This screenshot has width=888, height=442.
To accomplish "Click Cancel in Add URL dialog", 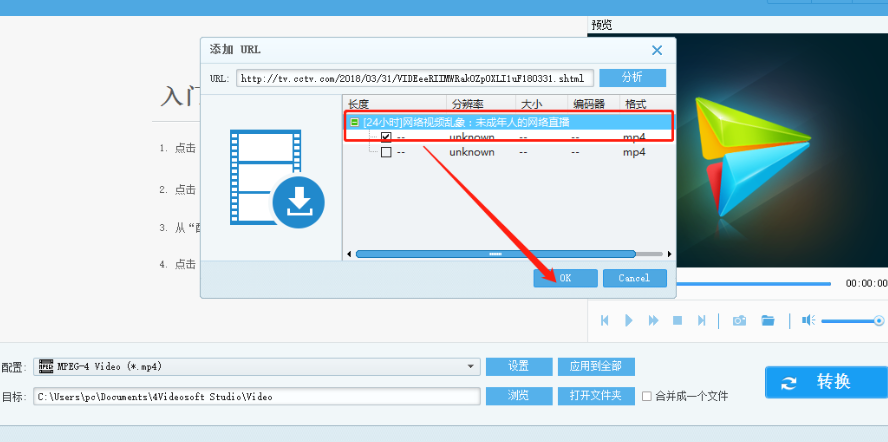I will 634,278.
